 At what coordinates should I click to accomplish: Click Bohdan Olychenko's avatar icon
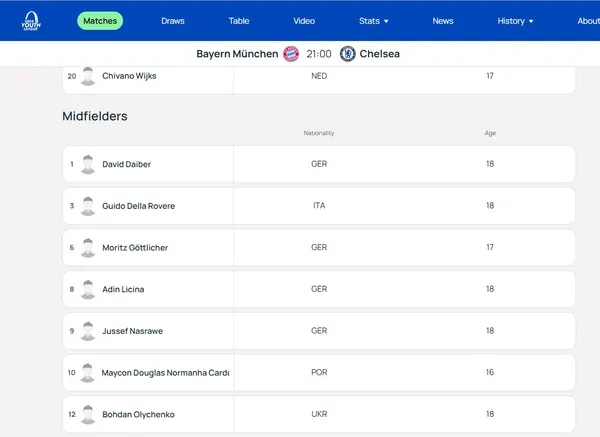(88, 414)
